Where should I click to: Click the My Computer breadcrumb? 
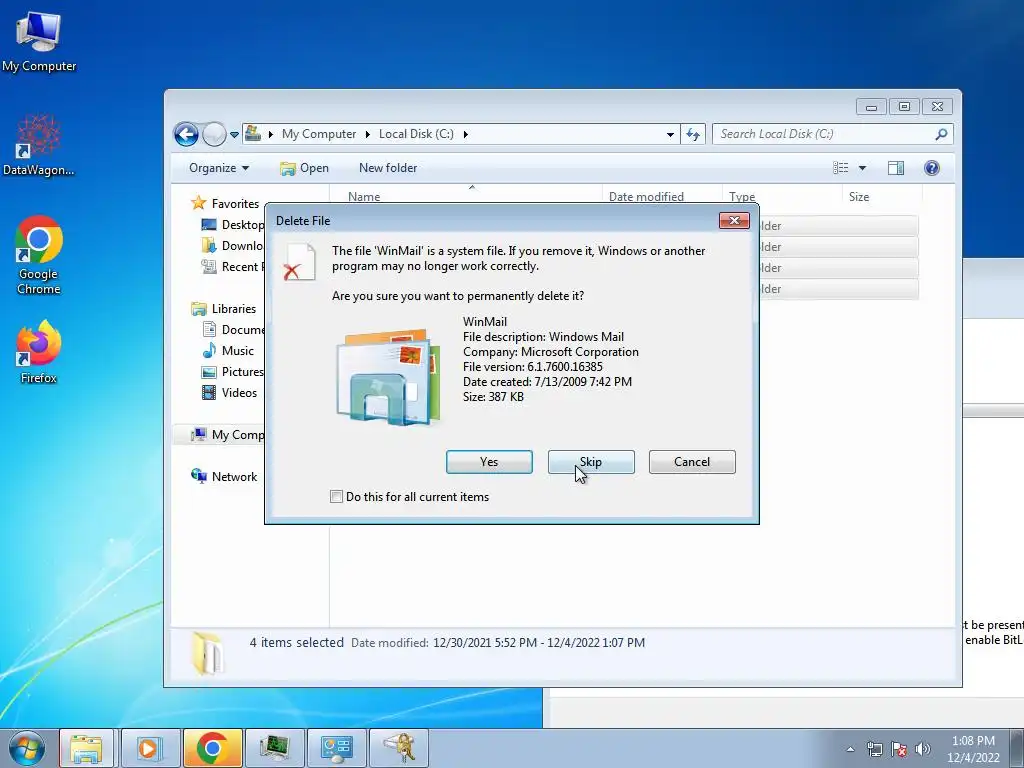(319, 134)
